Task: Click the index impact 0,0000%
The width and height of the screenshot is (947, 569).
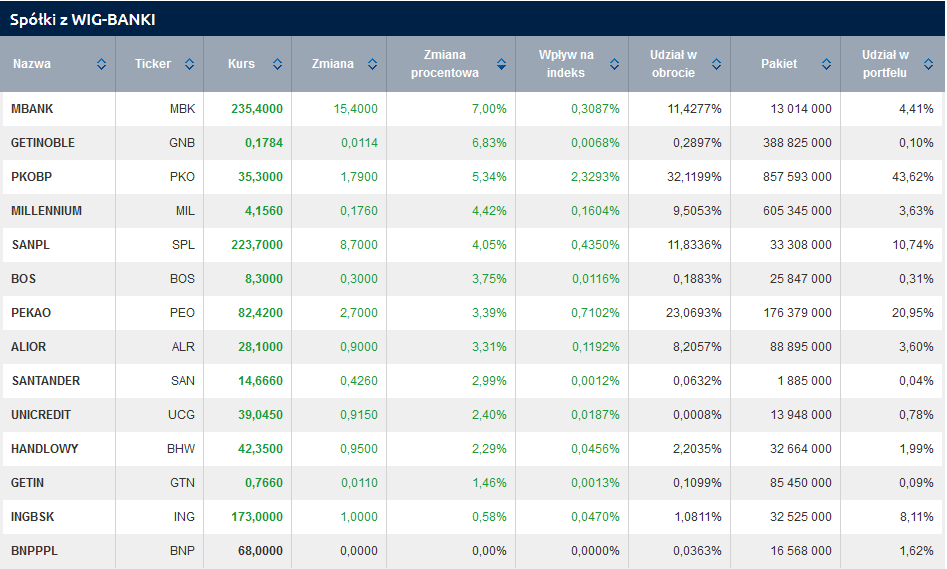Action: click(x=595, y=551)
